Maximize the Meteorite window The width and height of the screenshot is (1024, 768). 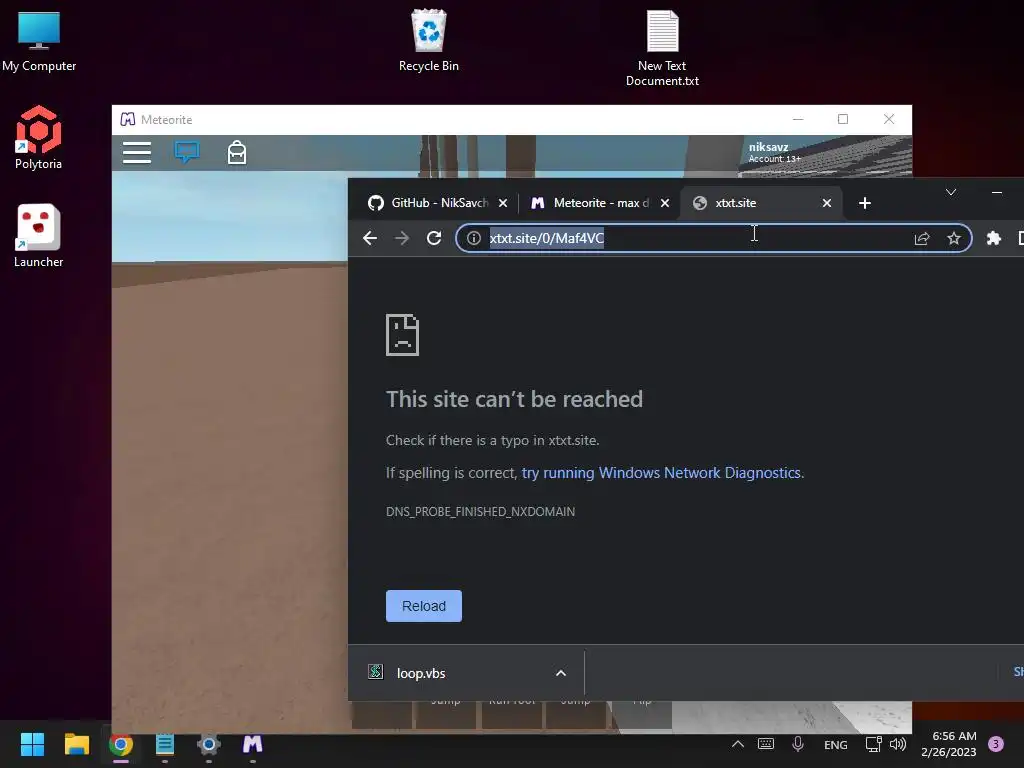pos(843,119)
